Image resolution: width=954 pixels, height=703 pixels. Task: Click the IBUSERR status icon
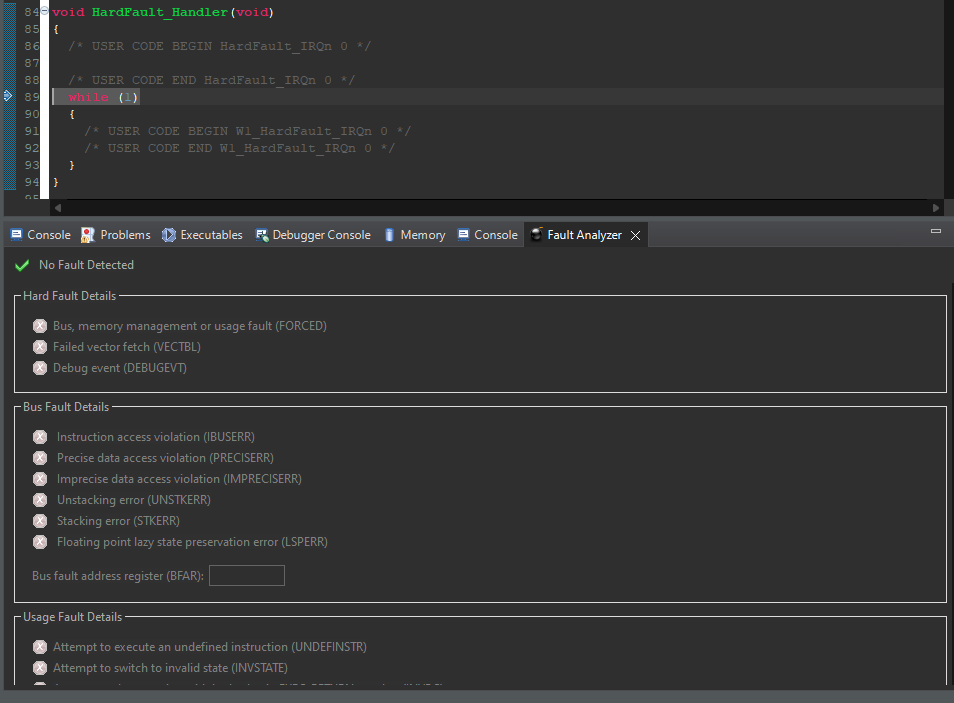click(40, 437)
